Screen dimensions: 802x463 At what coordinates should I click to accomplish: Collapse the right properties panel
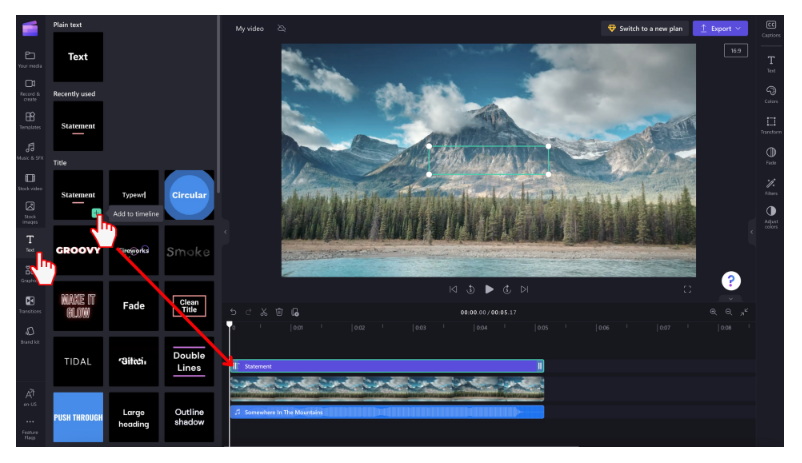click(751, 232)
